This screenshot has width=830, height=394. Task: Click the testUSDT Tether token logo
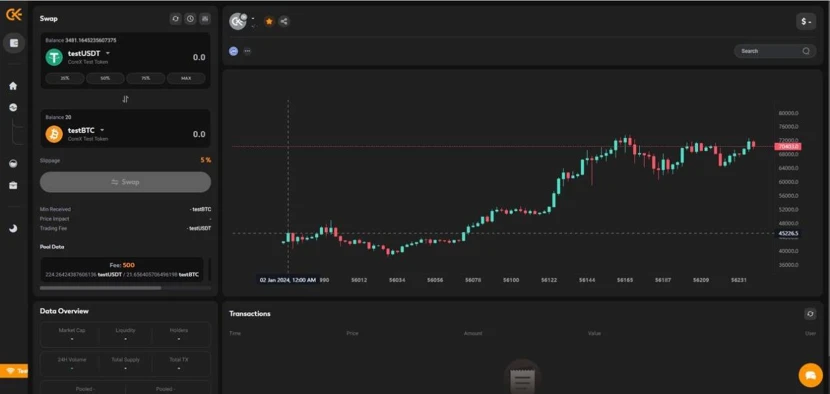tap(54, 57)
